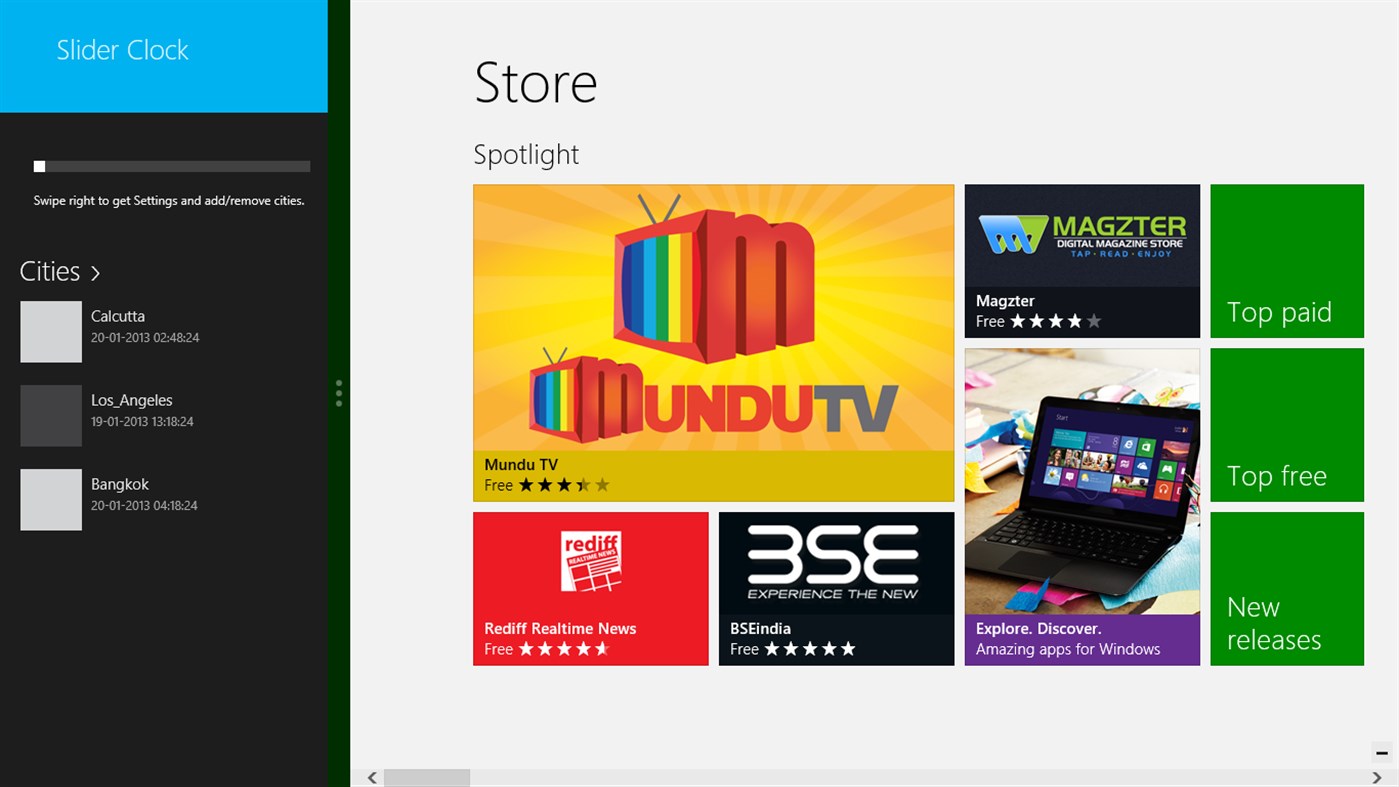Click the 20-01-2013 04:18:24 timestamp
1399x787 pixels.
pos(144,506)
